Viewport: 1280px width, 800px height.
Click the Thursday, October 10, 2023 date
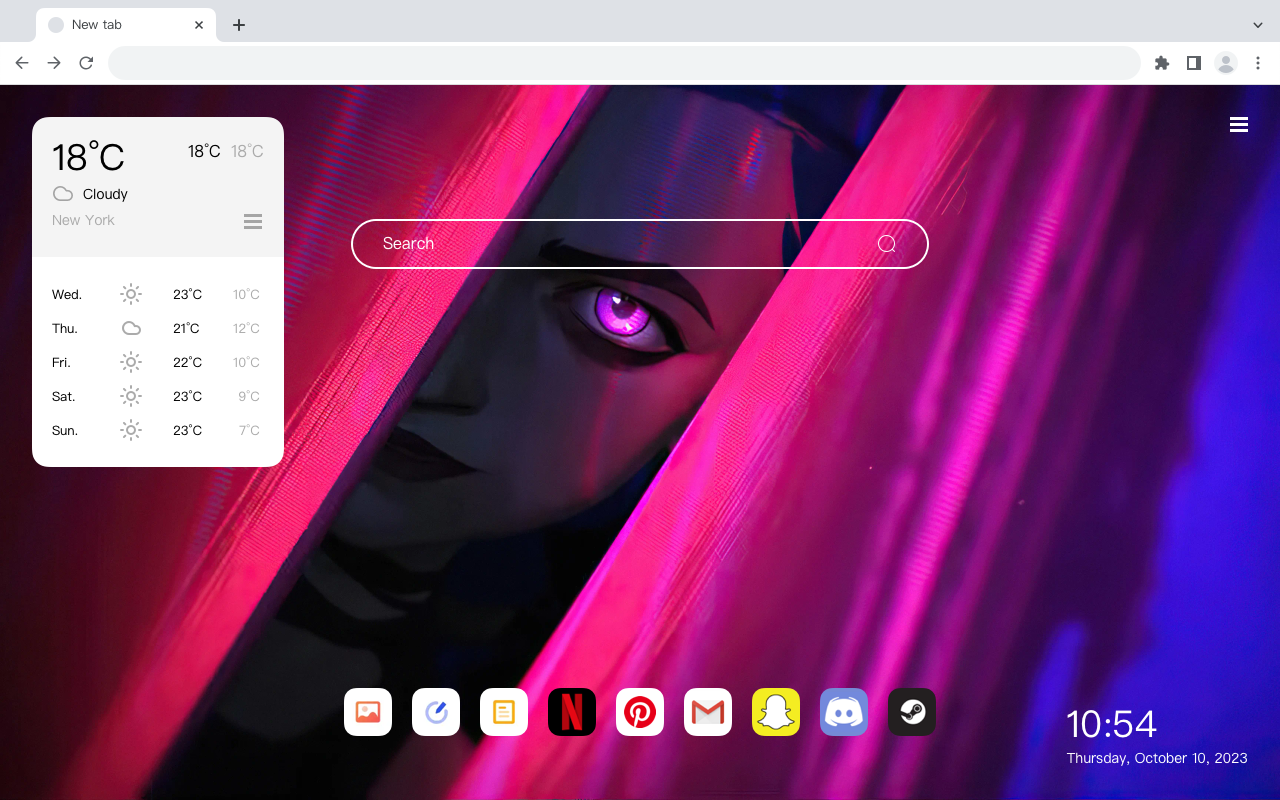[1157, 758]
